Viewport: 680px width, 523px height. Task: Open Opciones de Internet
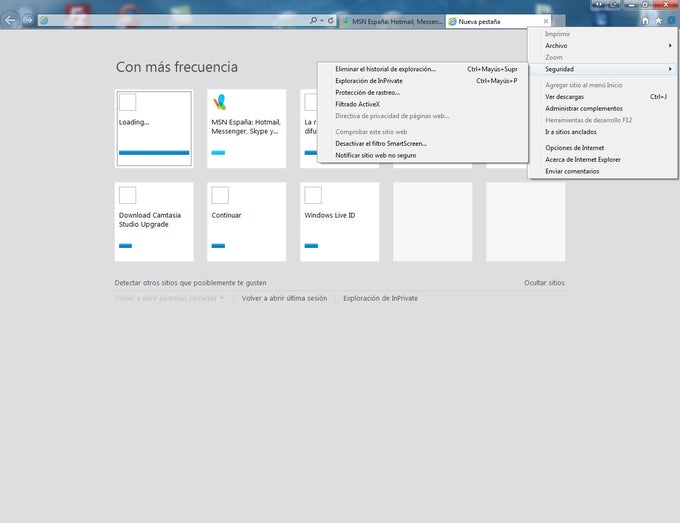[603, 148]
